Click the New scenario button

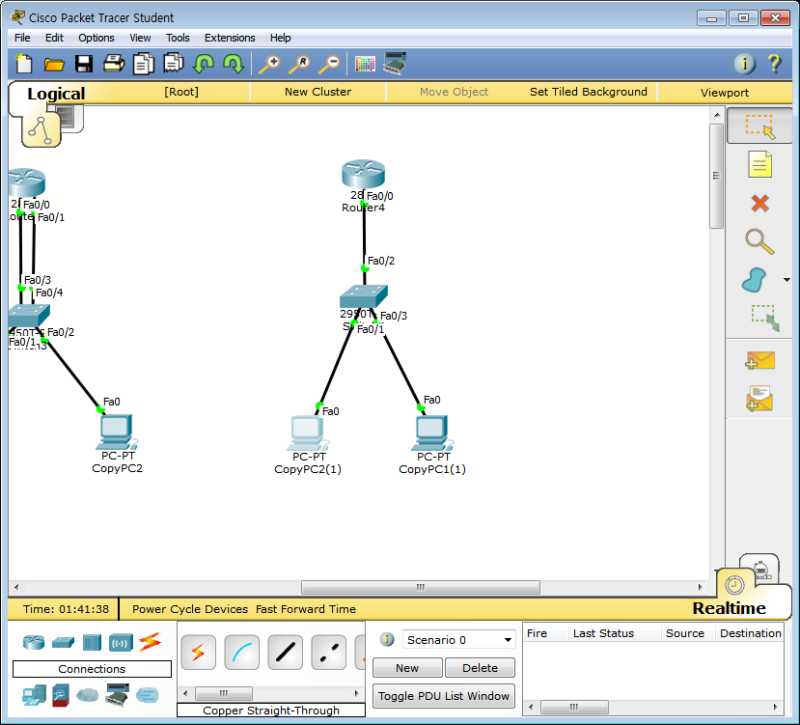[x=407, y=668]
